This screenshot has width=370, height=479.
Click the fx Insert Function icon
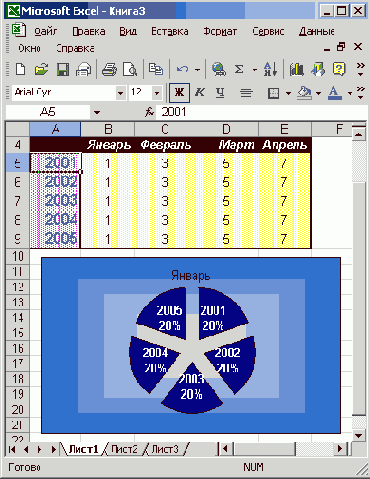point(149,112)
